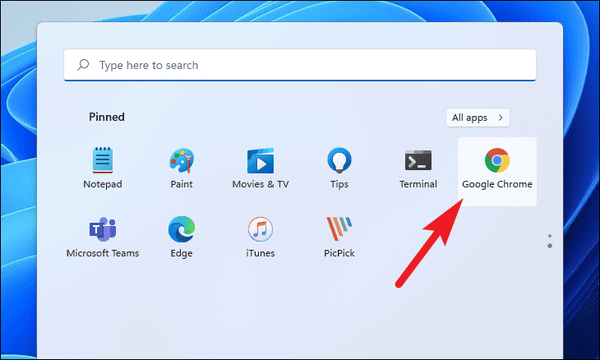Launch iTunes

pos(260,237)
